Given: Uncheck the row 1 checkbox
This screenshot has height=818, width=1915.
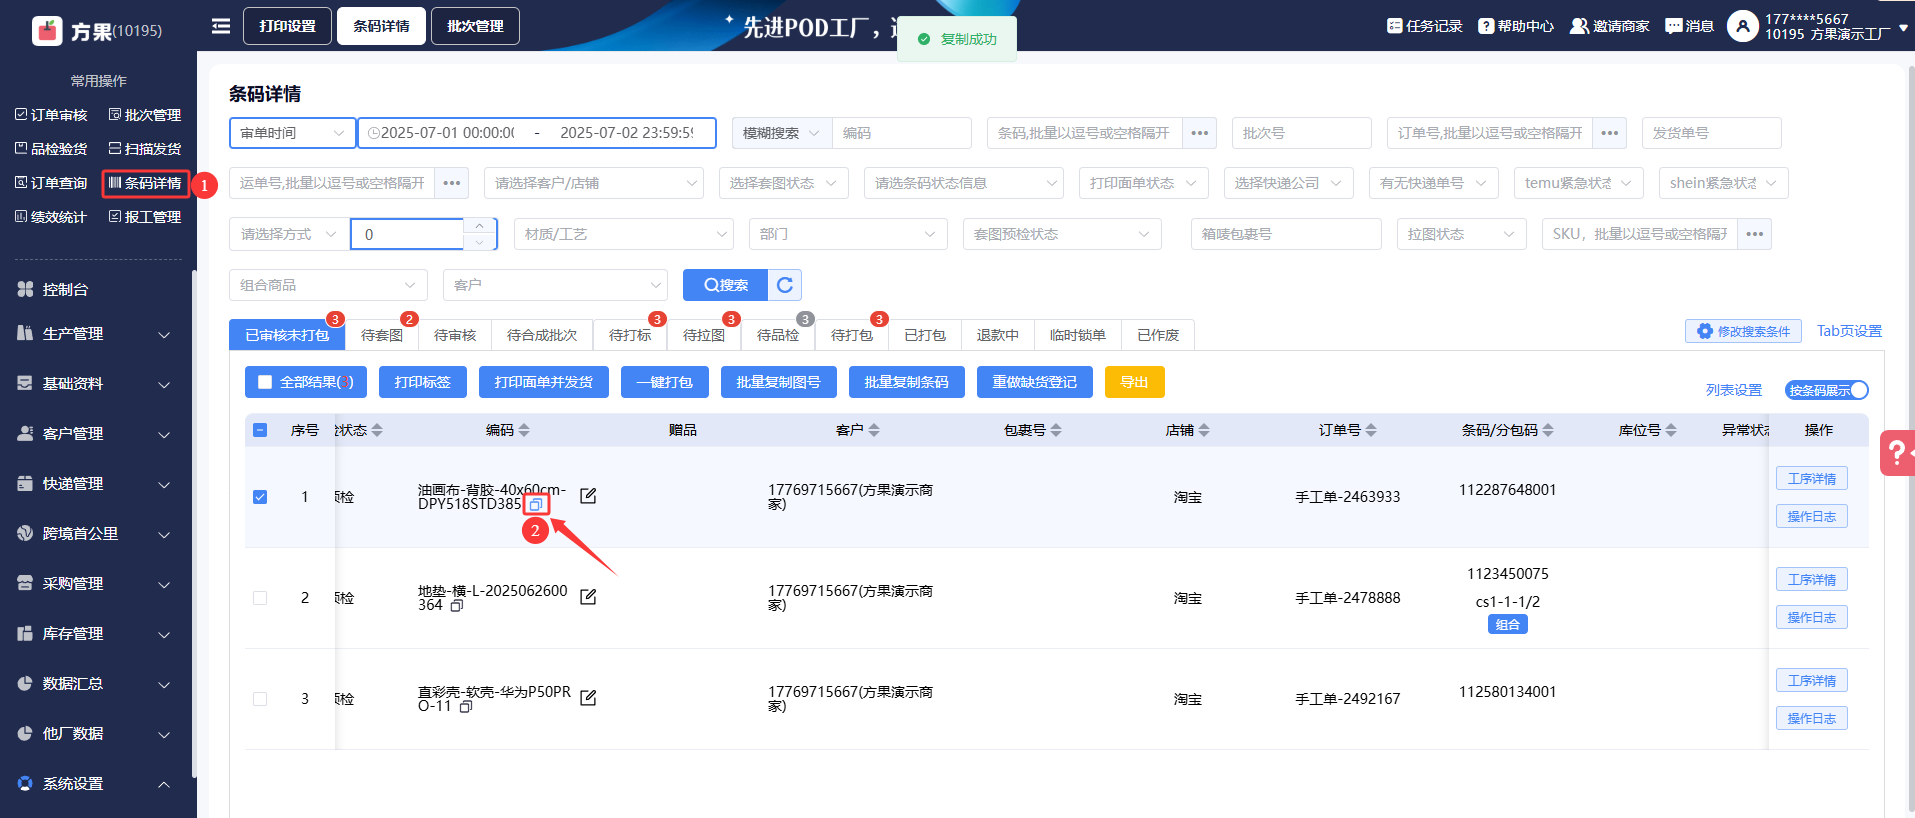Looking at the screenshot, I should click(x=260, y=497).
